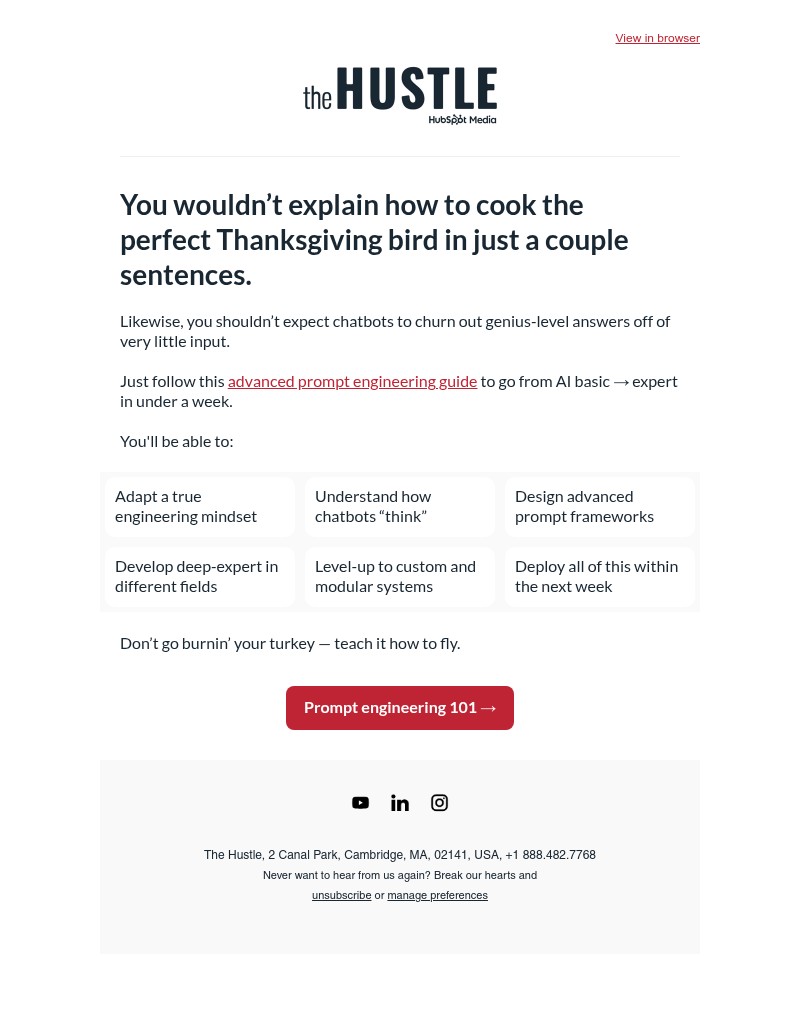The image size is (800, 1024).
Task: Open The Hustle's YouTube channel icon
Action: [360, 802]
